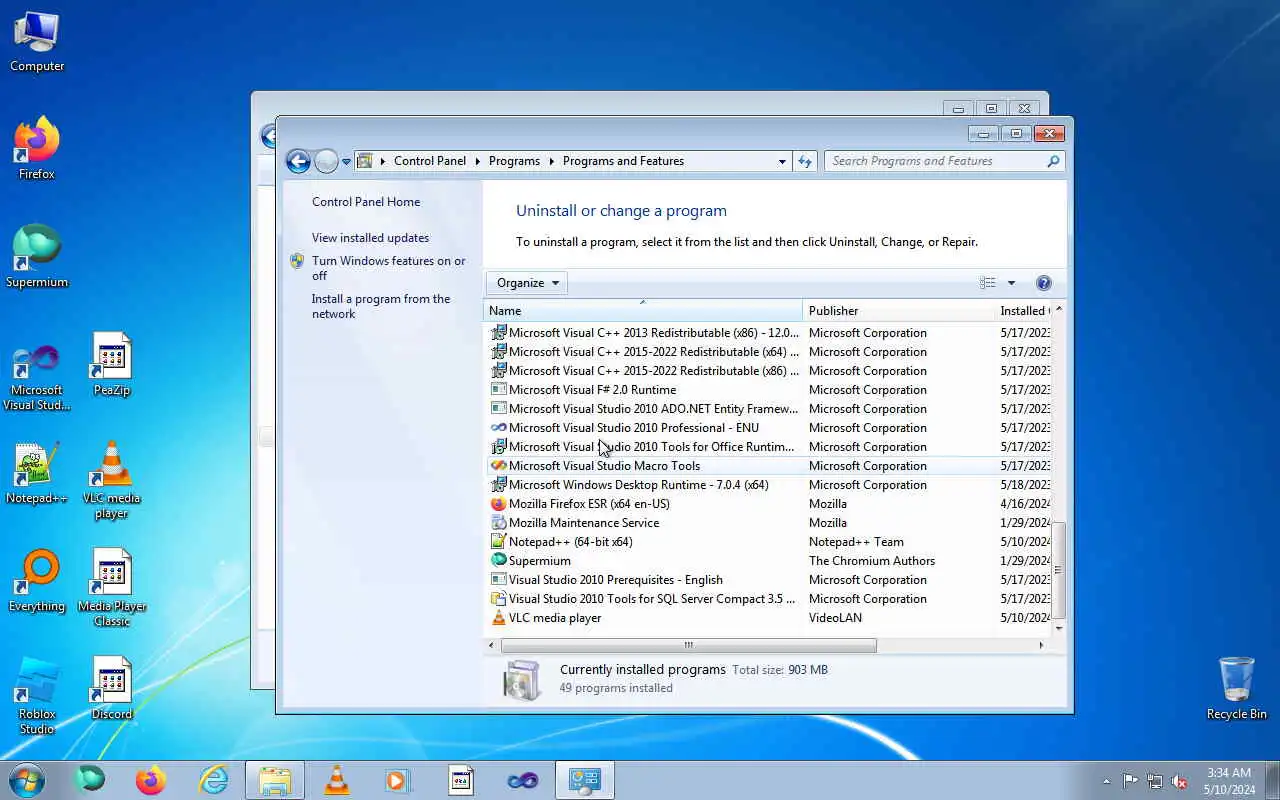1280x800 pixels.
Task: Click the taskbar clock and date
Action: click(1228, 781)
